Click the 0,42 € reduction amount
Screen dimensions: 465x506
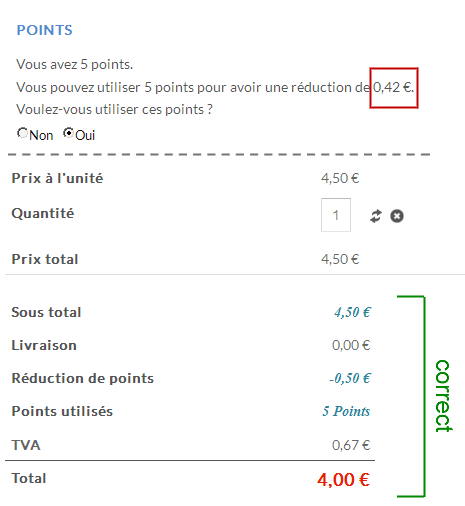393,88
